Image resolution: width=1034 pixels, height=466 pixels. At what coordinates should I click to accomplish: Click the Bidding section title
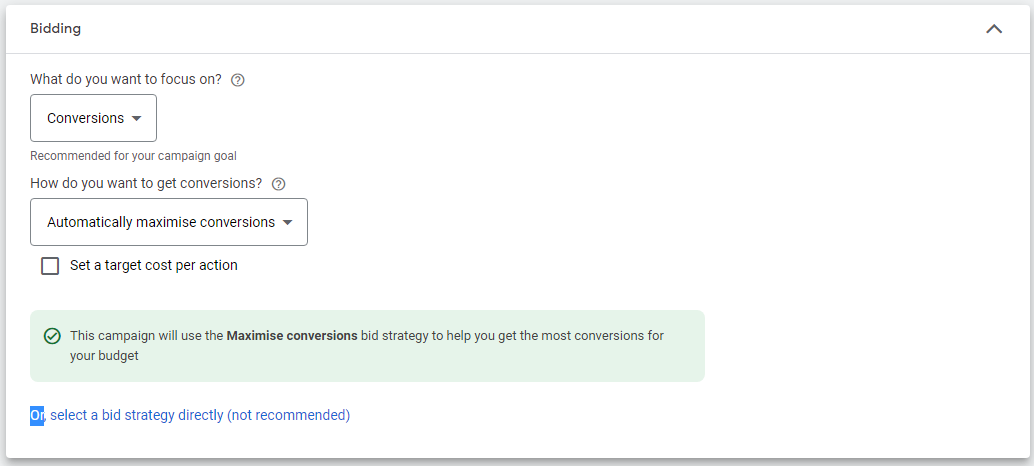[x=56, y=28]
